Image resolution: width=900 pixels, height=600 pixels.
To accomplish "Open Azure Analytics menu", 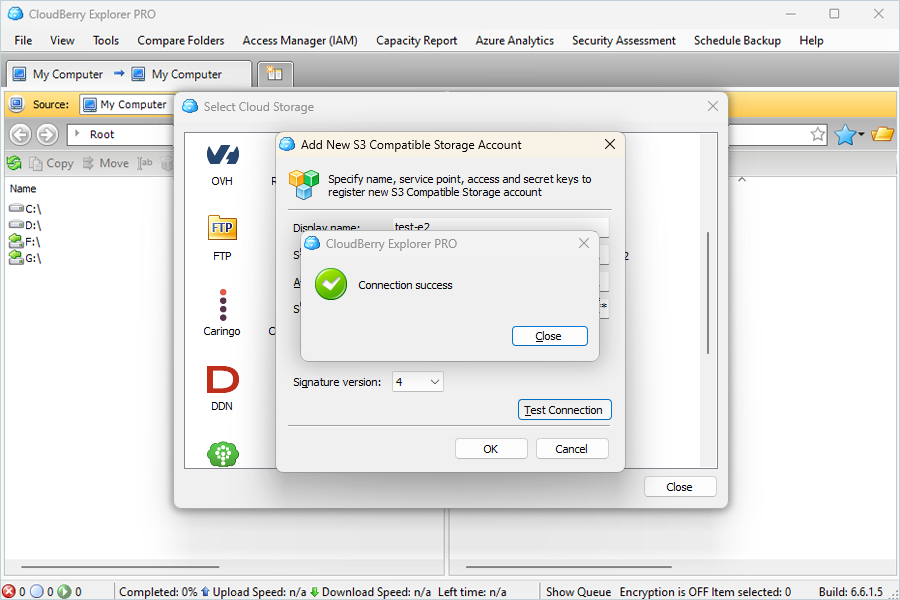I will (x=515, y=41).
